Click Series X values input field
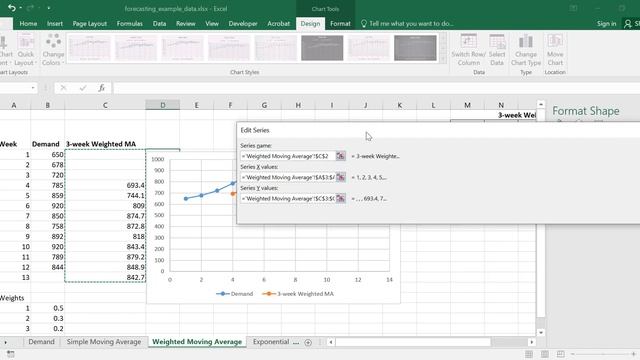 click(288, 177)
